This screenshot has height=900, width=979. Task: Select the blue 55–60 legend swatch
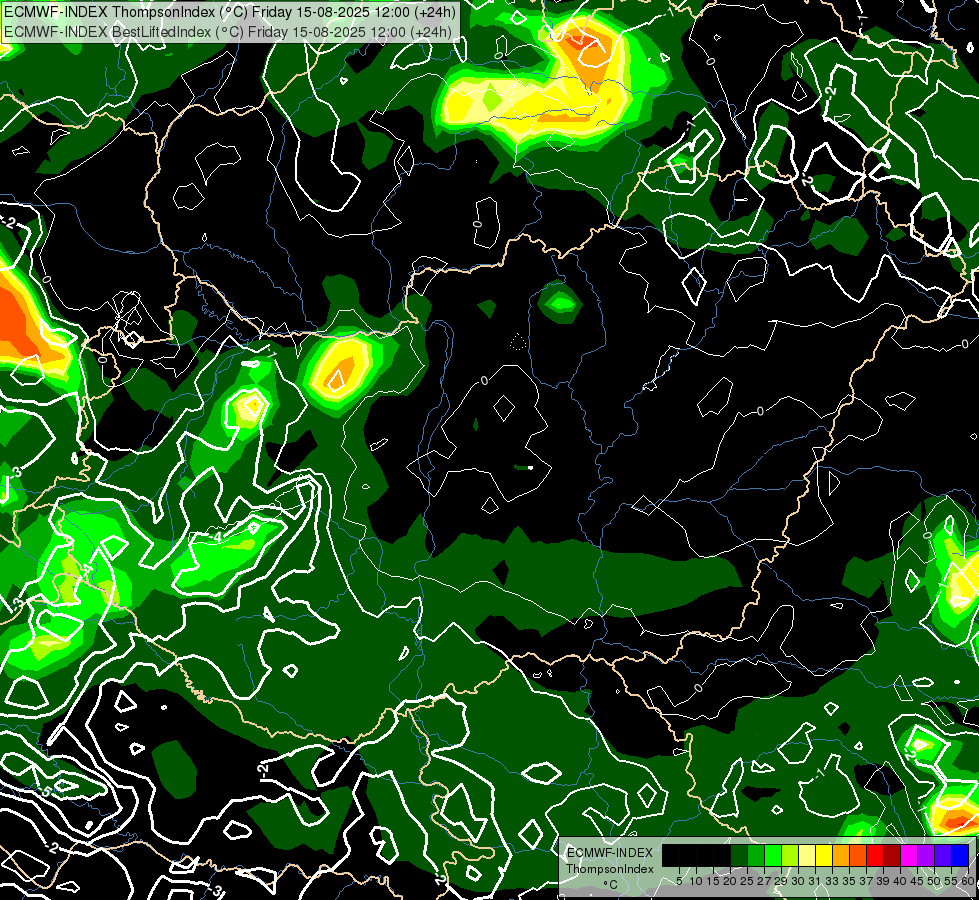pyautogui.click(x=960, y=856)
